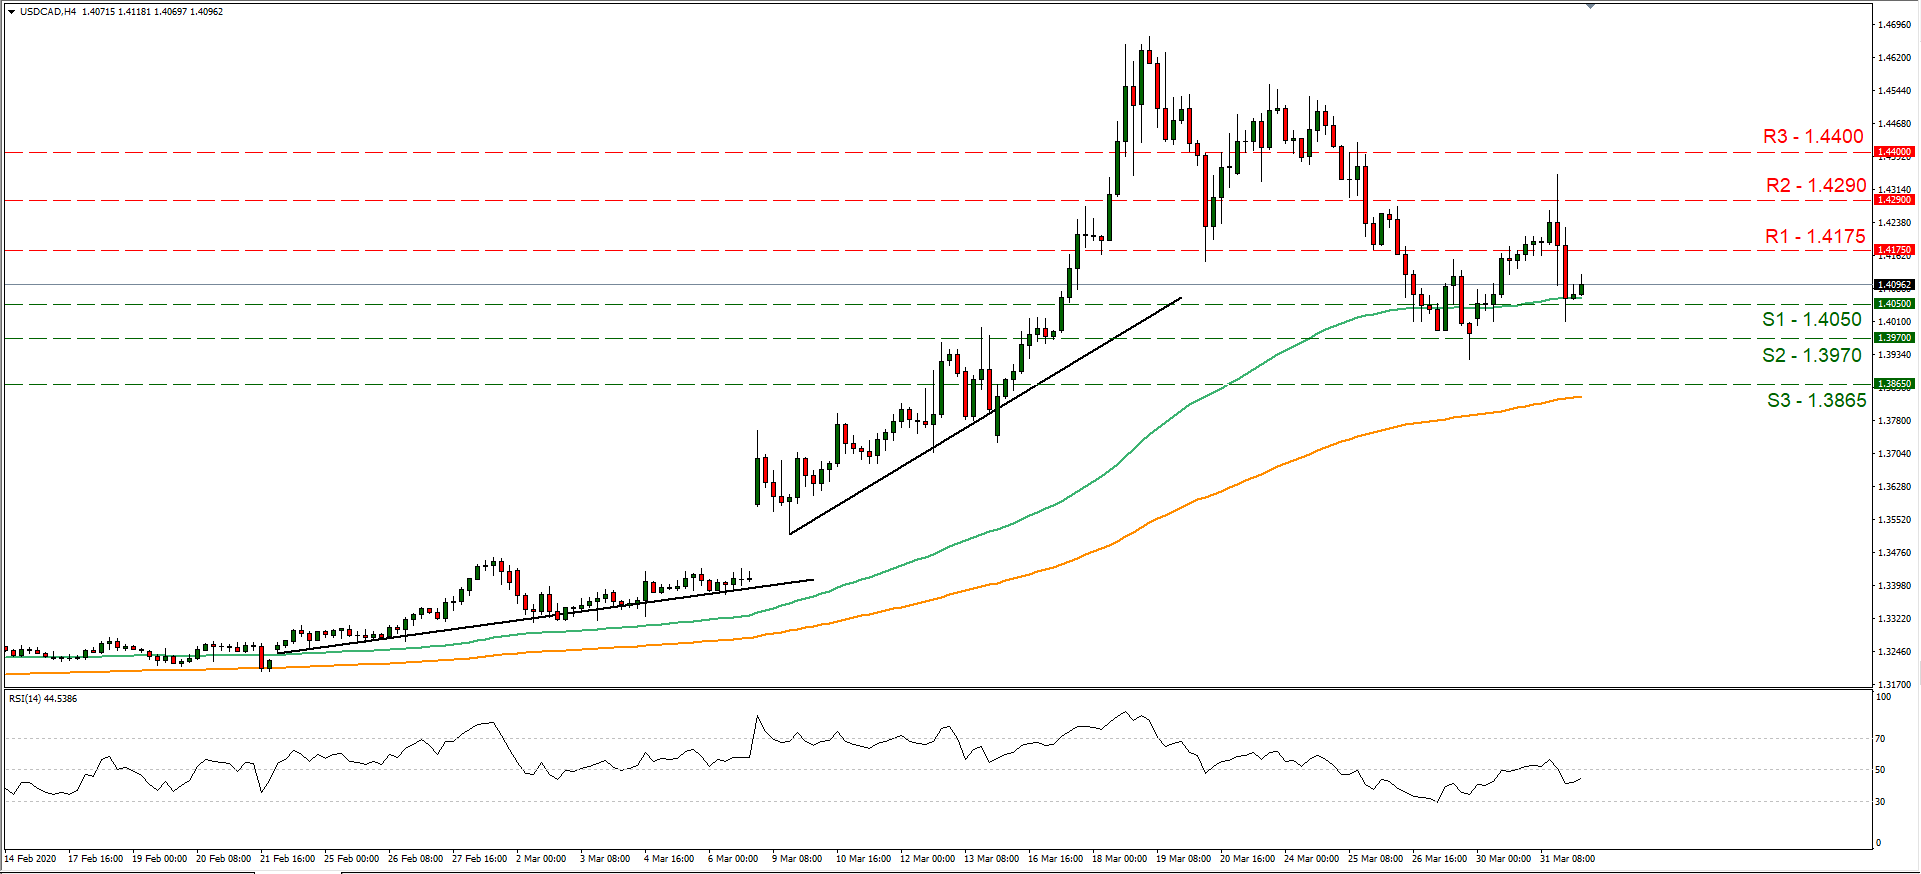
Task: Click the RSI 30 level label
Action: click(1881, 802)
